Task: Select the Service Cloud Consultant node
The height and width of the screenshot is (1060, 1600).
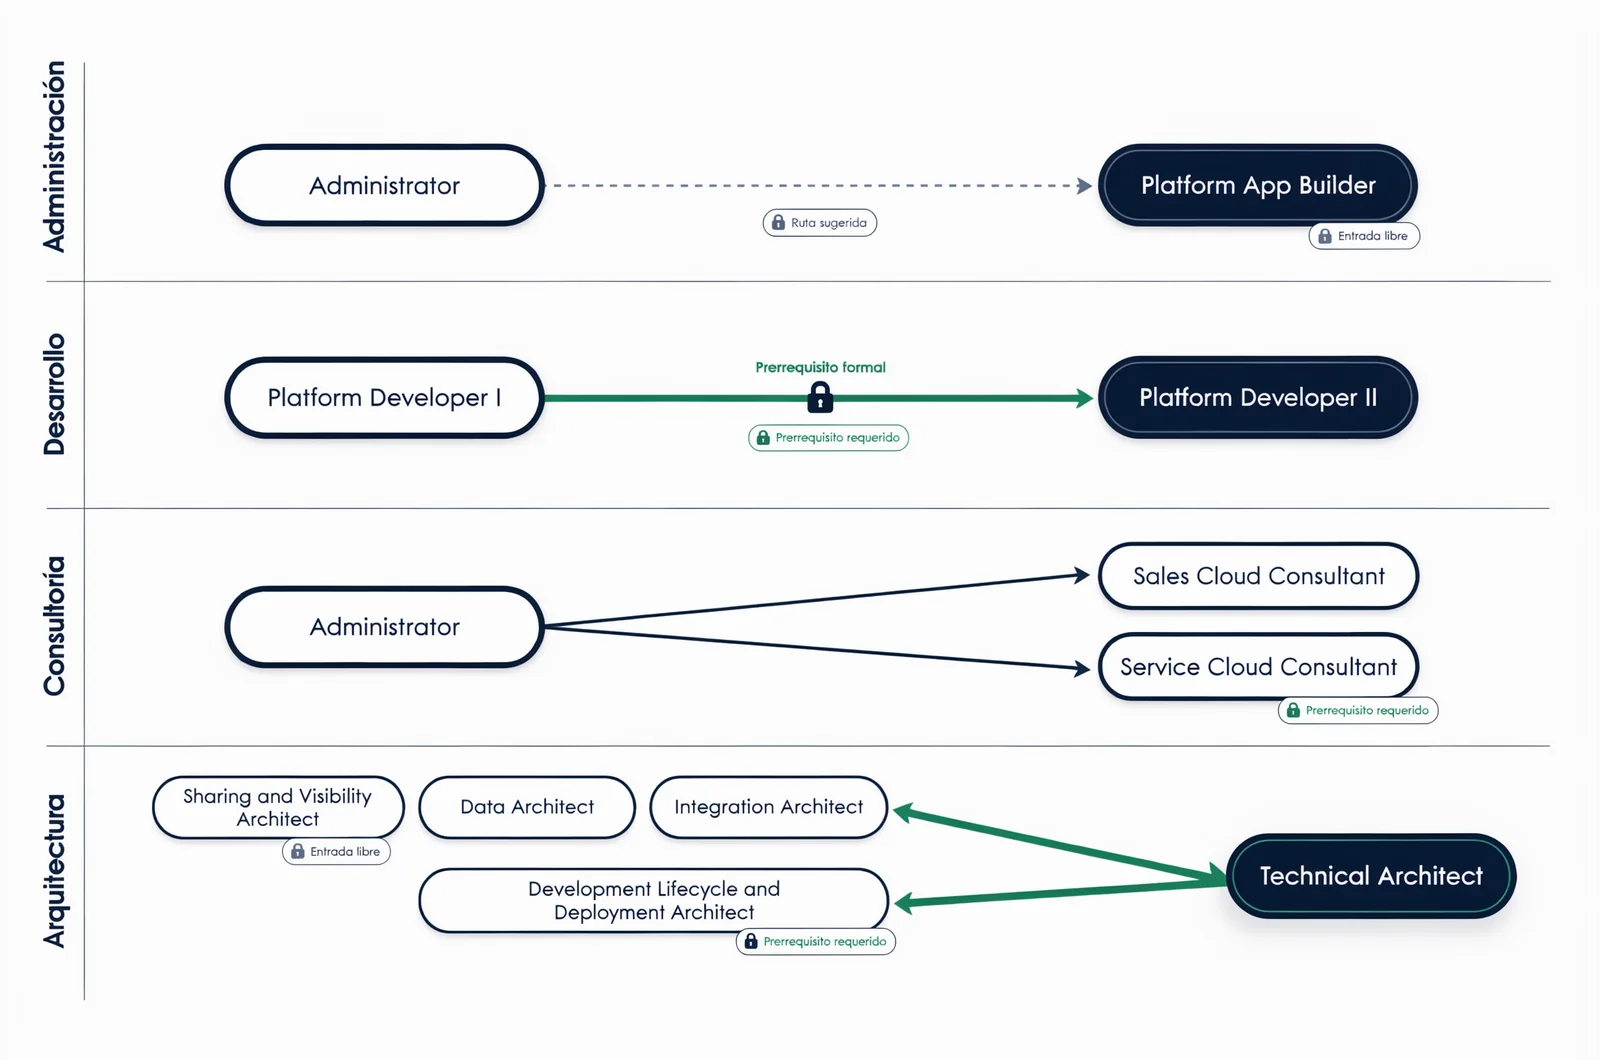Action: [1258, 667]
